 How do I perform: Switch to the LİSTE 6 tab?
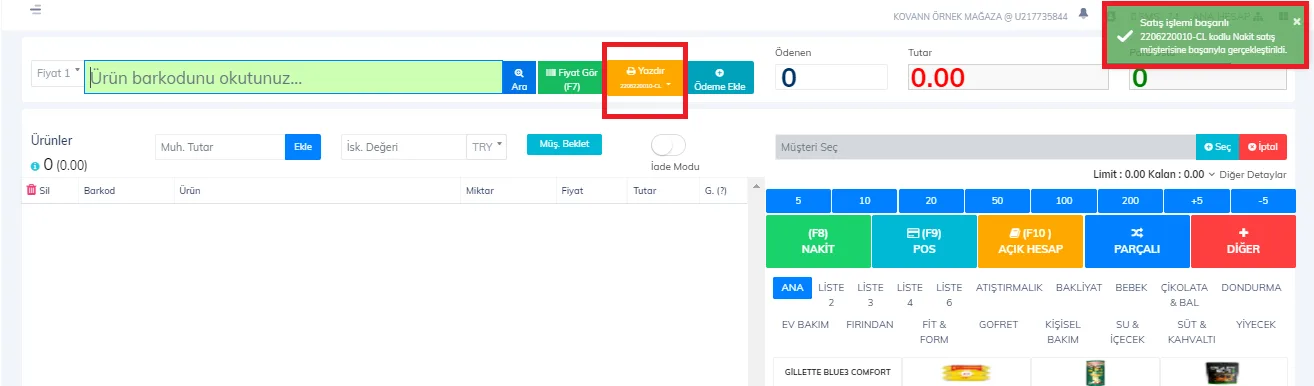pyautogui.click(x=948, y=294)
